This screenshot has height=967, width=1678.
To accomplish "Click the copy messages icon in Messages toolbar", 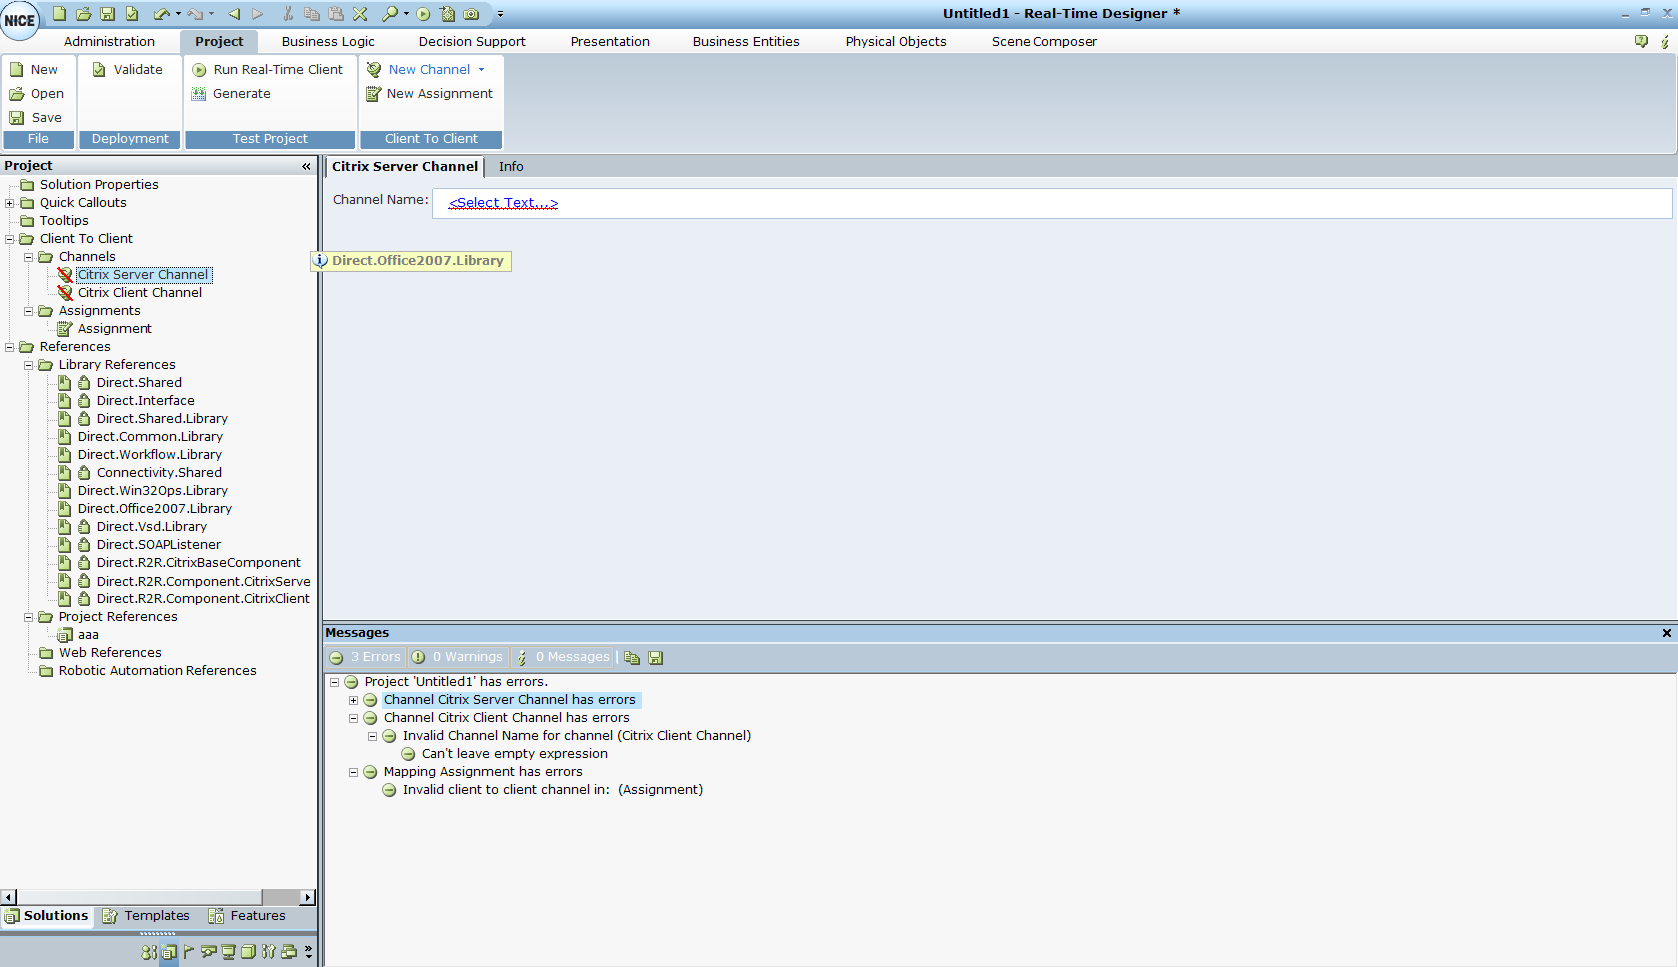I will pos(632,658).
